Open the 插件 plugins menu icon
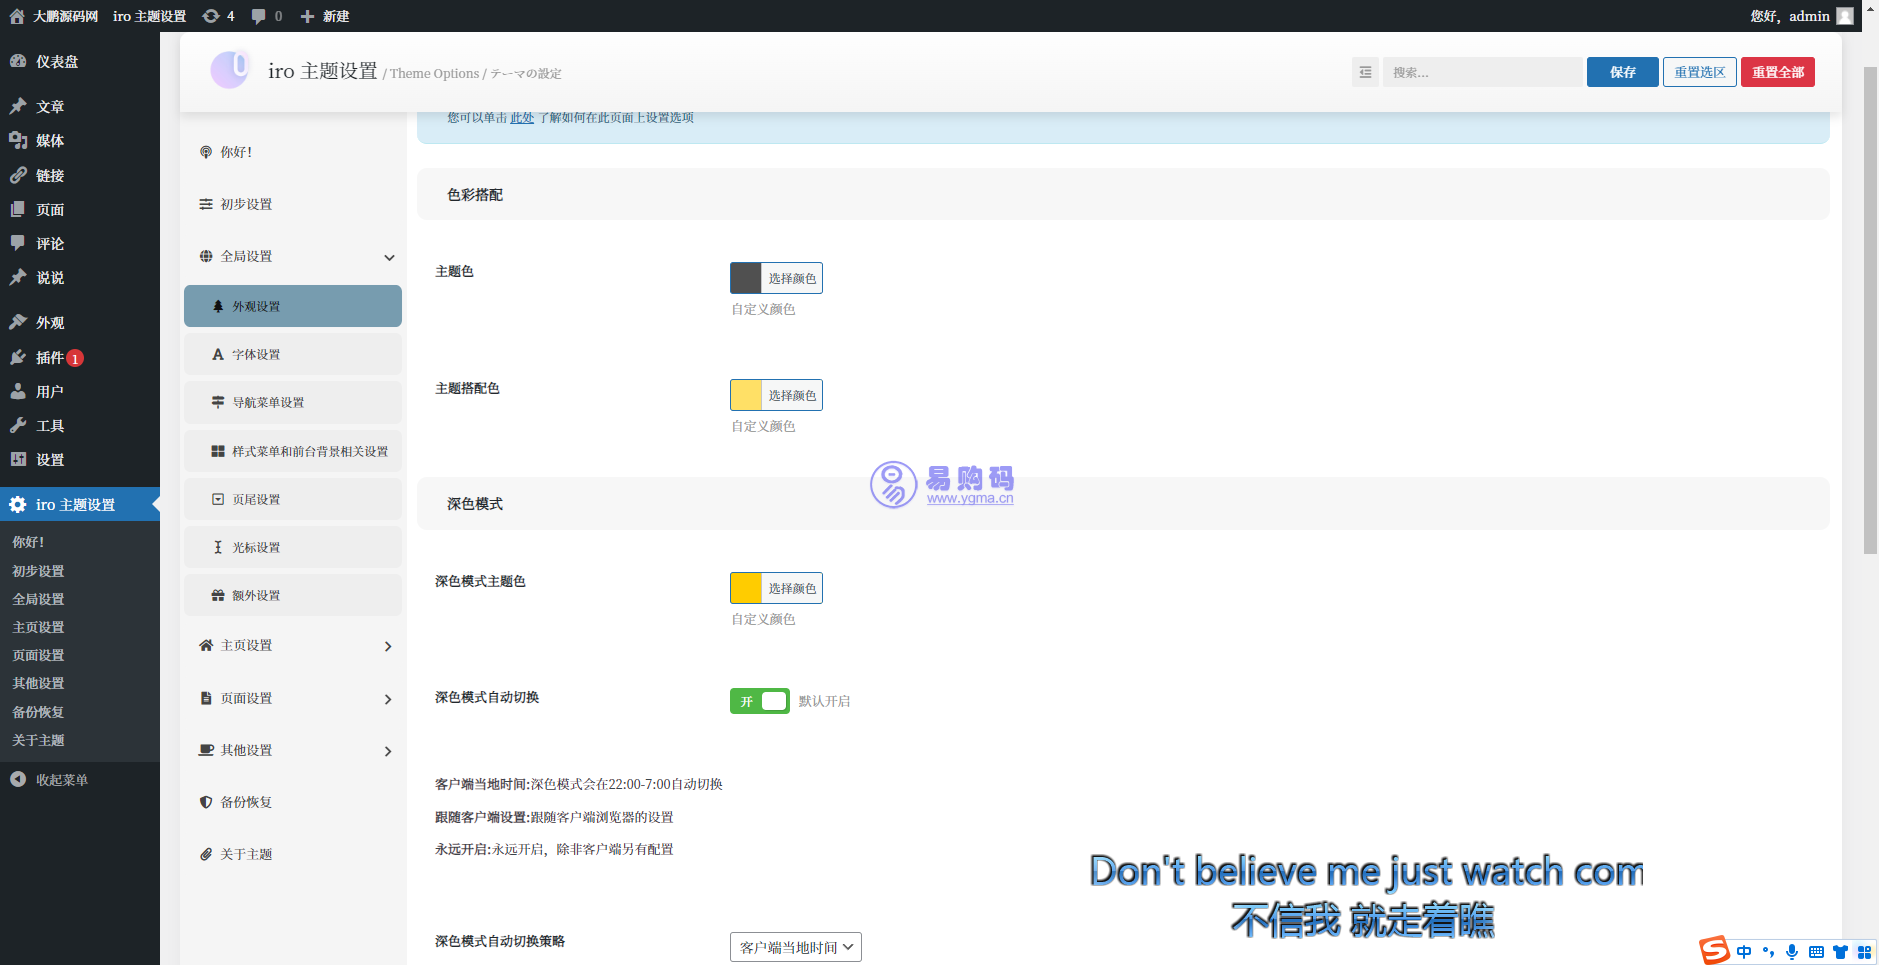 click(18, 357)
